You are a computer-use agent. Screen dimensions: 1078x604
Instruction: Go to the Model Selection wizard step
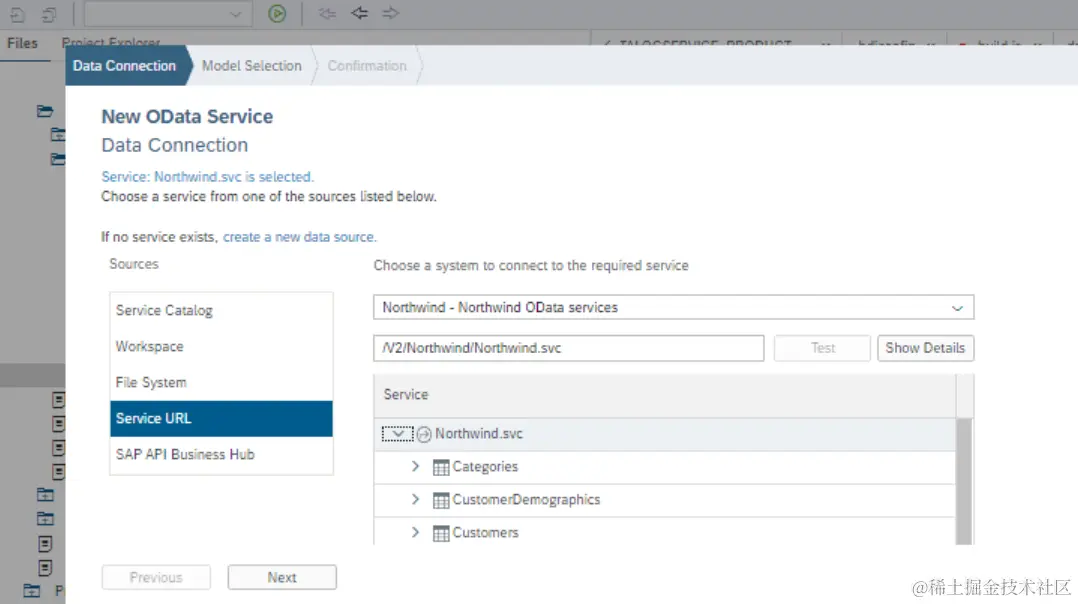tap(252, 66)
